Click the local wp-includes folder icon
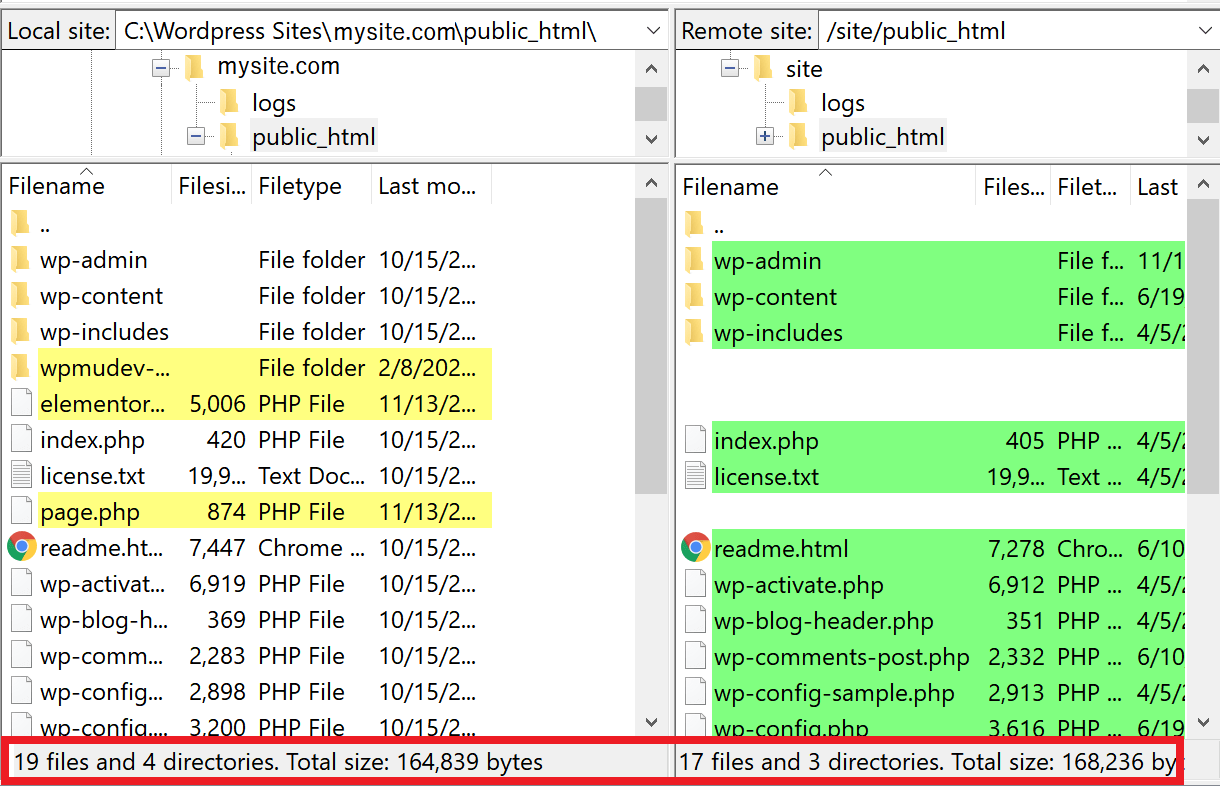The height and width of the screenshot is (786, 1220). click(21, 331)
